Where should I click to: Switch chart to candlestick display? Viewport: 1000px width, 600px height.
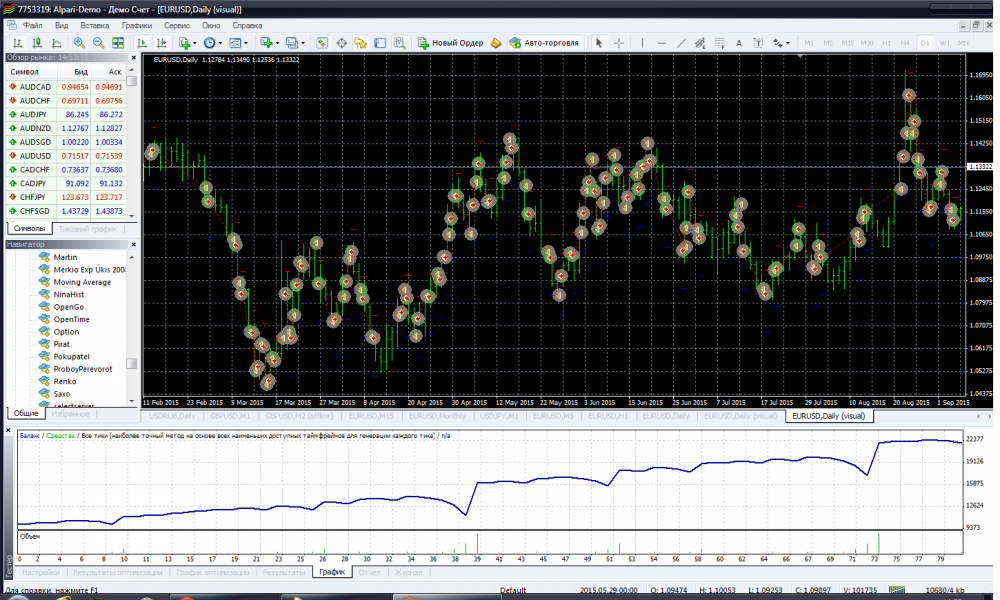point(36,43)
